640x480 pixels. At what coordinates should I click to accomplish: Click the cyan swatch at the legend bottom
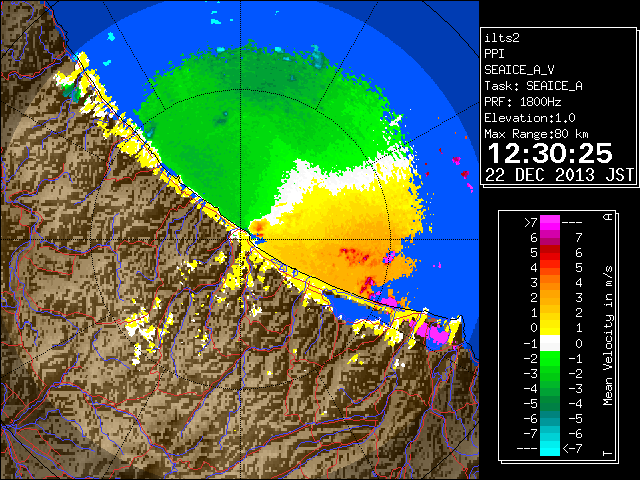tap(550, 449)
